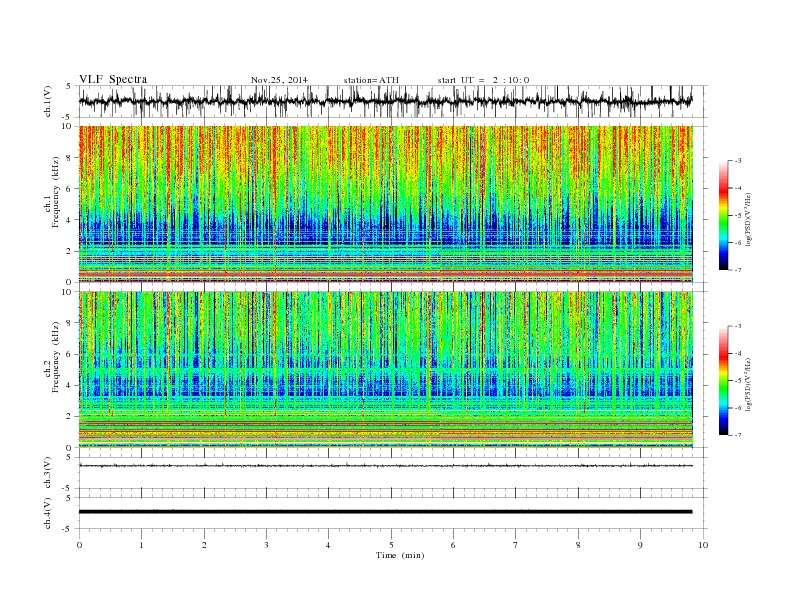Click the ch.1 color bar "-3" tick
The width and height of the screenshot is (792, 612).
tap(738, 161)
